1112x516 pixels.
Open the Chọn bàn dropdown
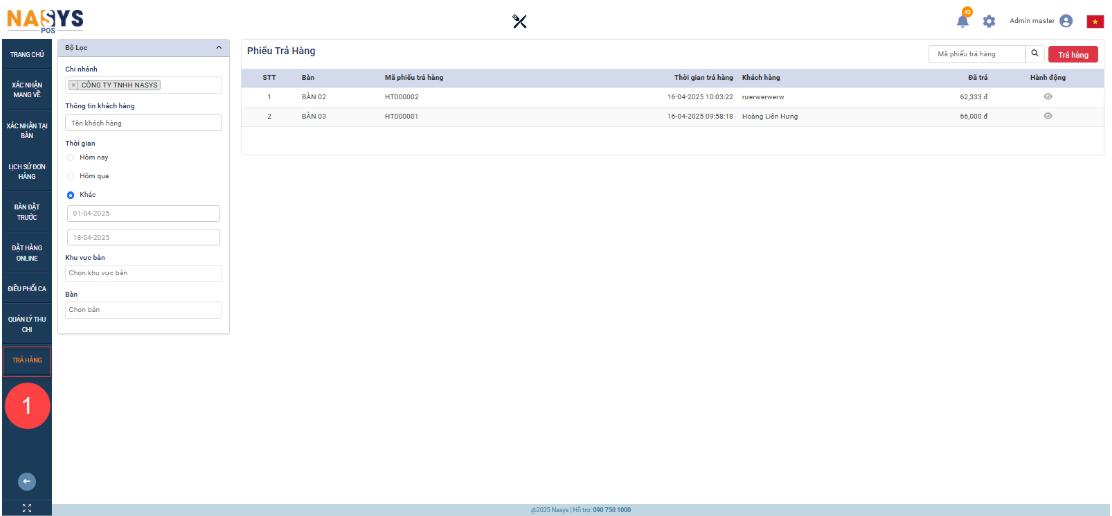point(143,310)
